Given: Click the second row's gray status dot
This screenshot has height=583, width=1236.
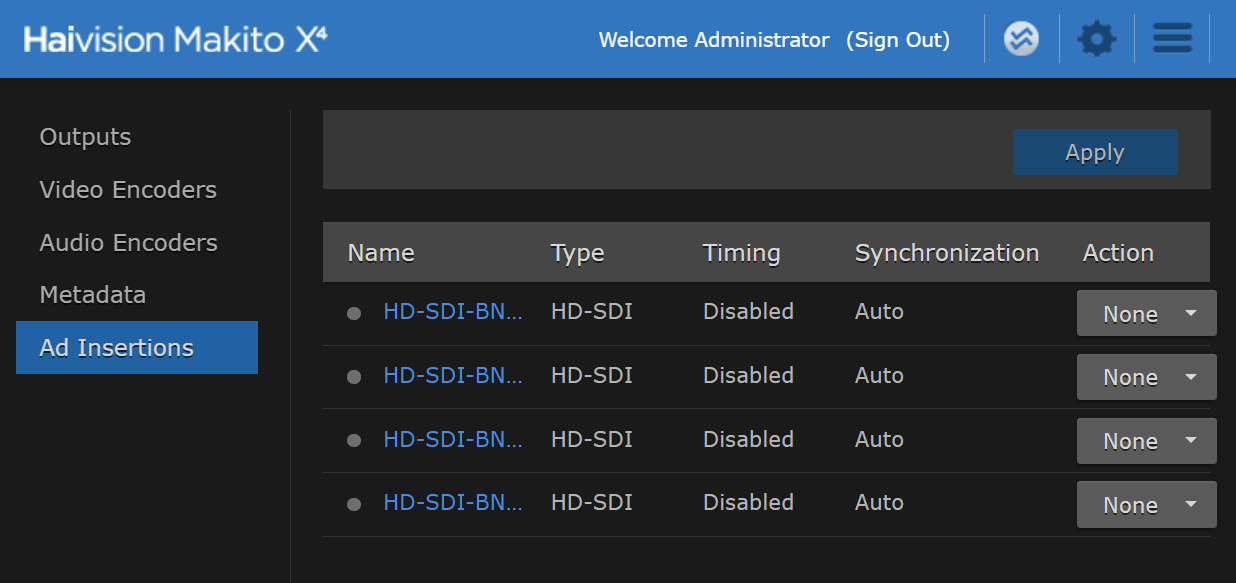Looking at the screenshot, I should point(353,377).
